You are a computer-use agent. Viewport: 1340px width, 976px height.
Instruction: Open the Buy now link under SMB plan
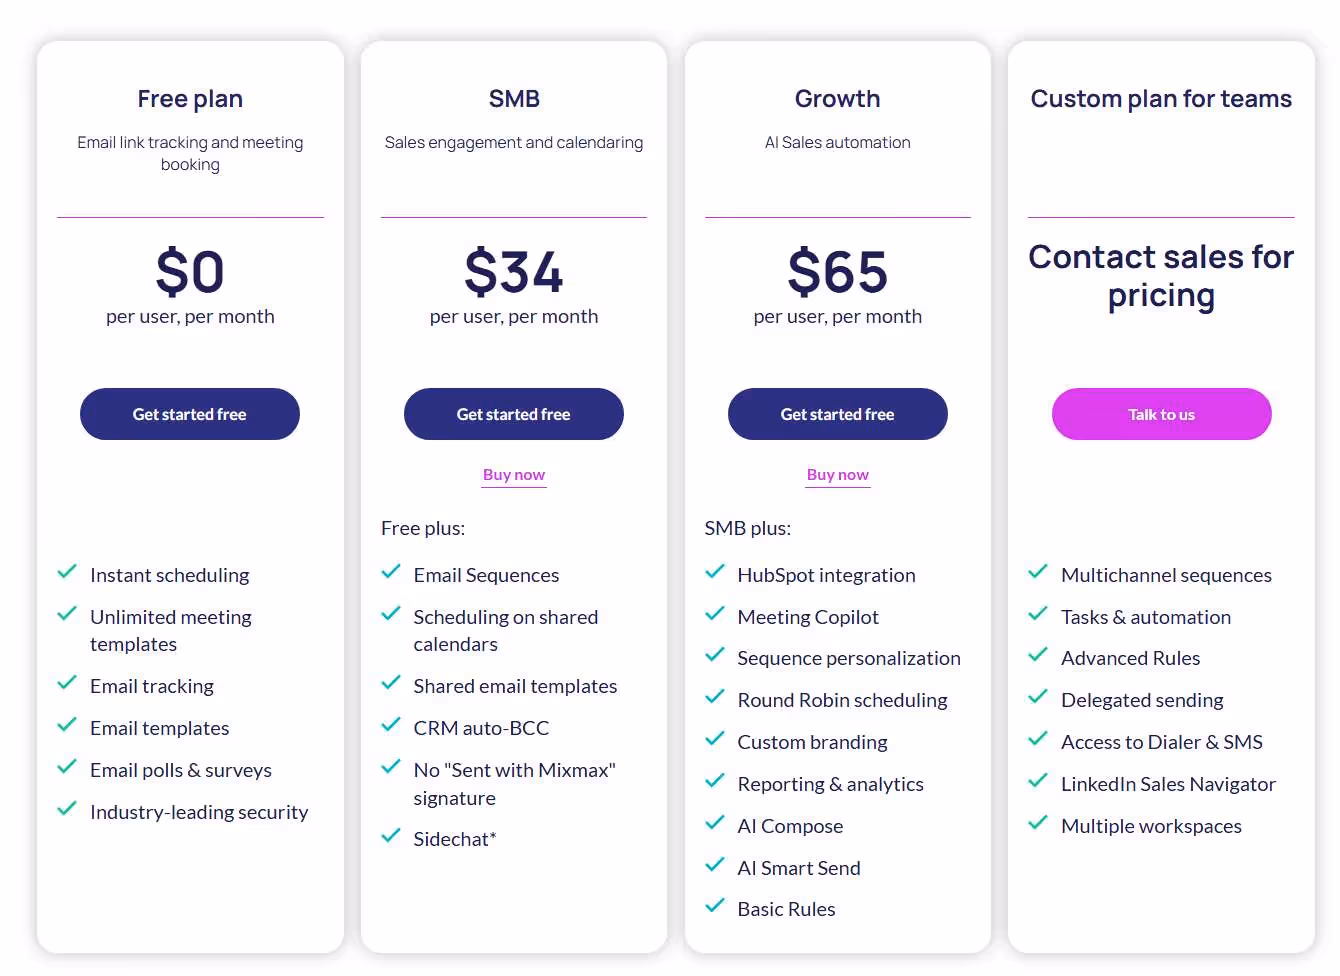[513, 474]
